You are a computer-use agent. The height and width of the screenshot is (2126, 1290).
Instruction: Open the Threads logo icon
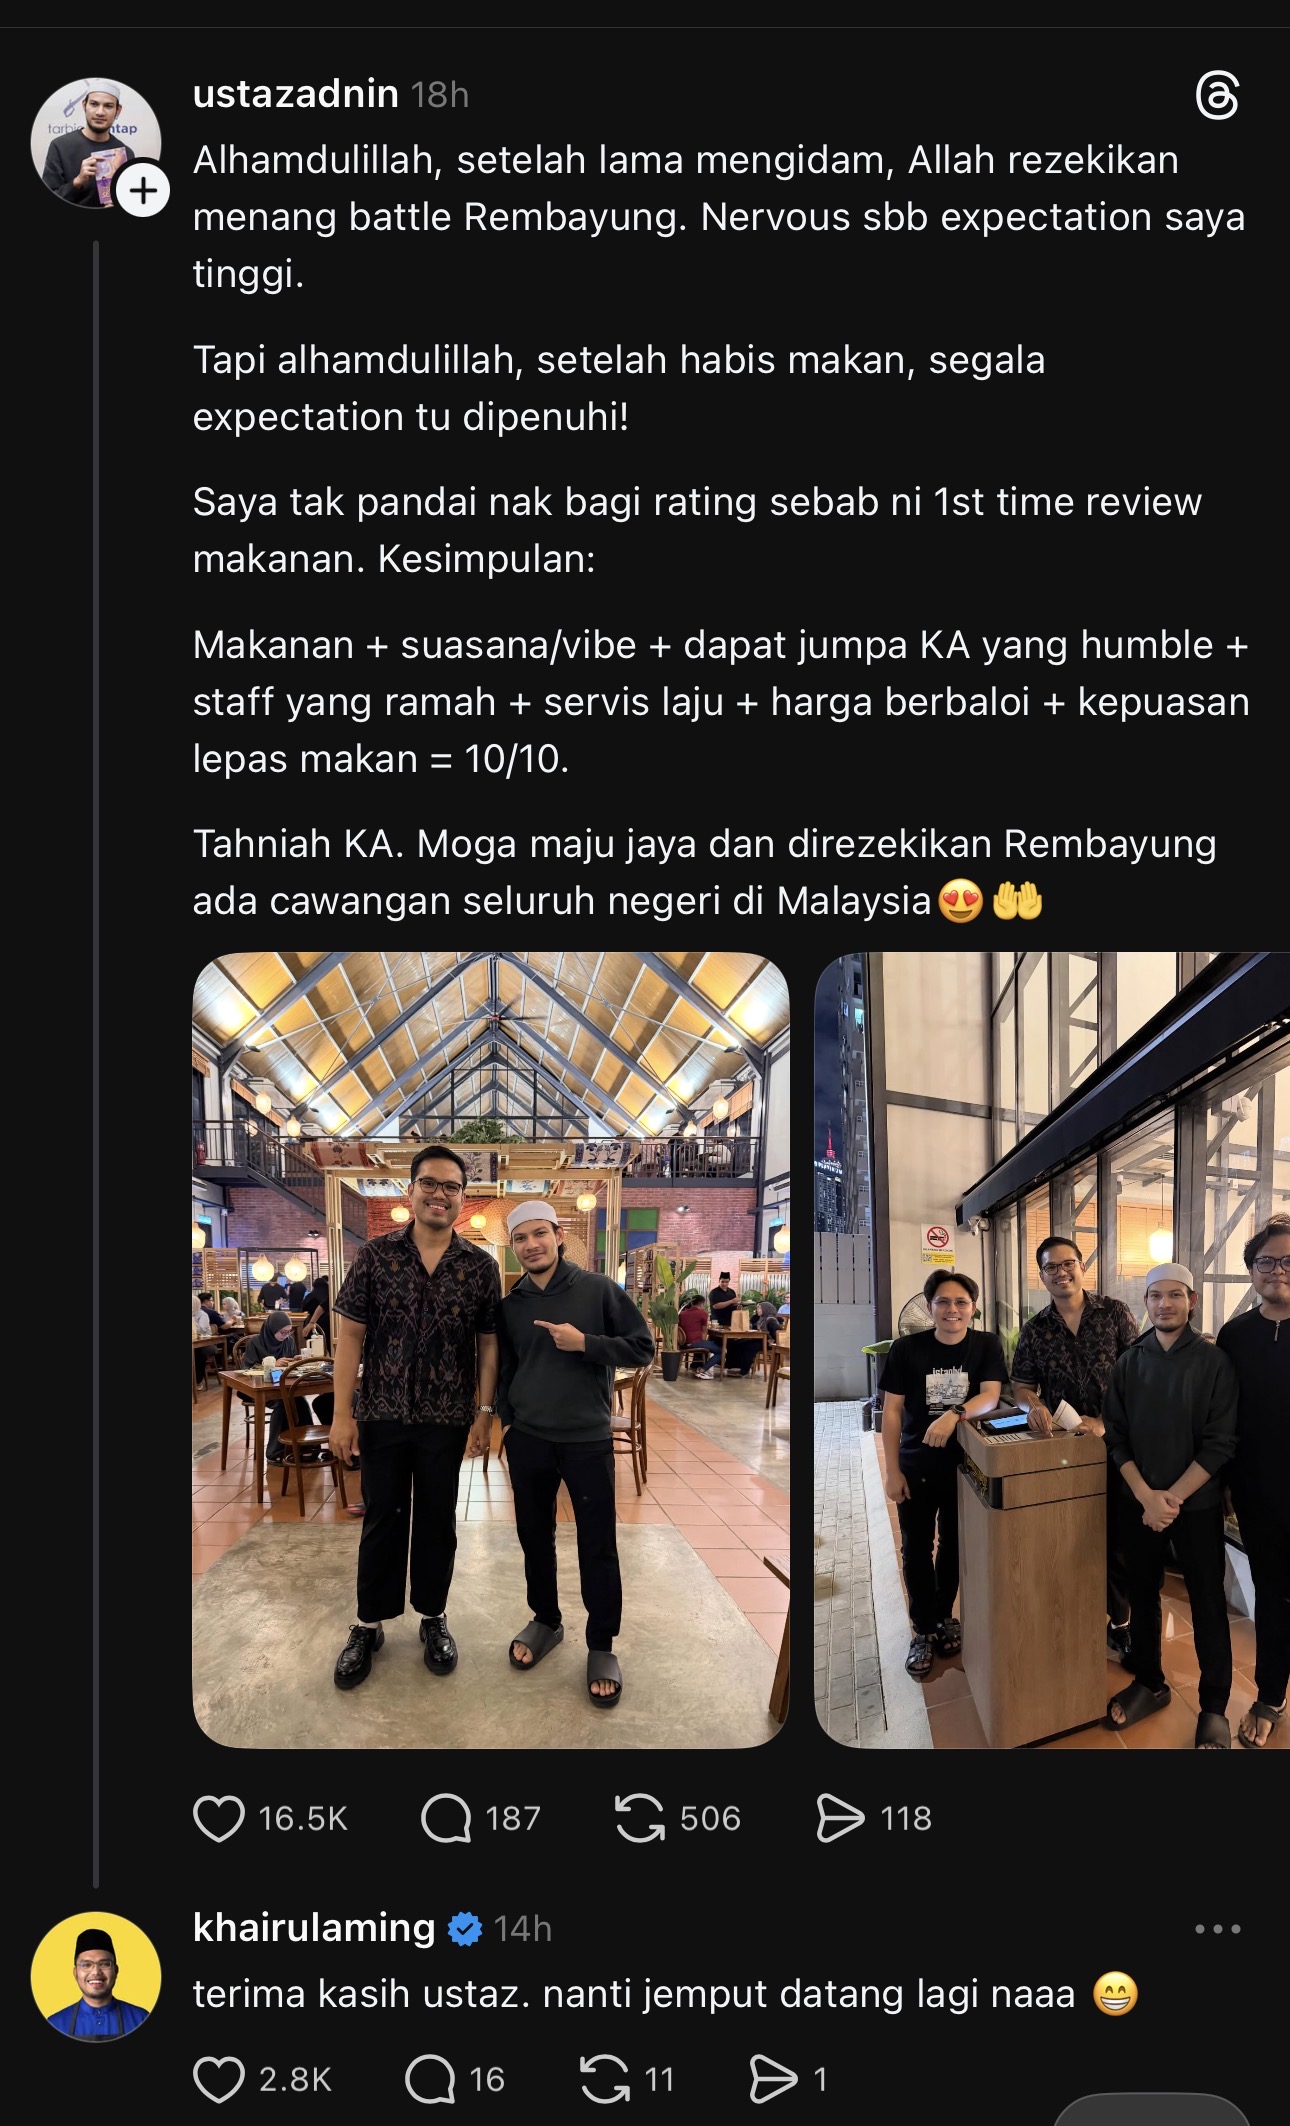click(x=1217, y=96)
